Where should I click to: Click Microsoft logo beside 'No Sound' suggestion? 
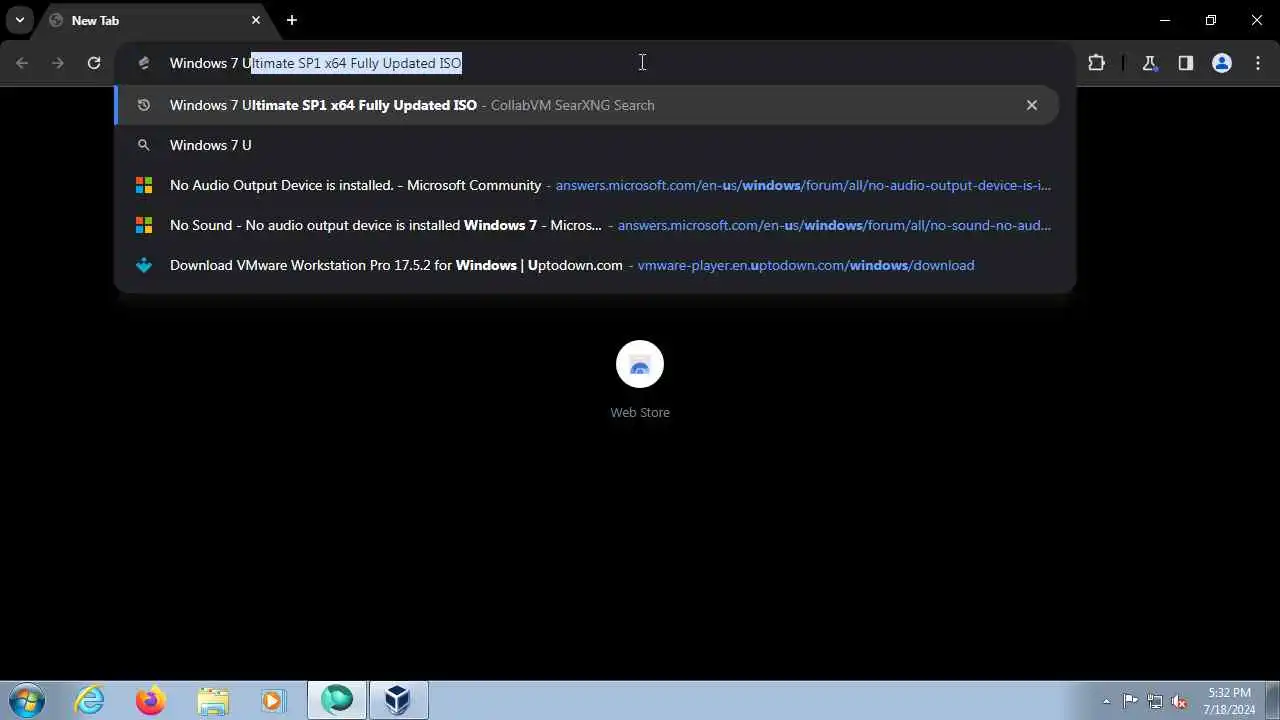click(144, 225)
